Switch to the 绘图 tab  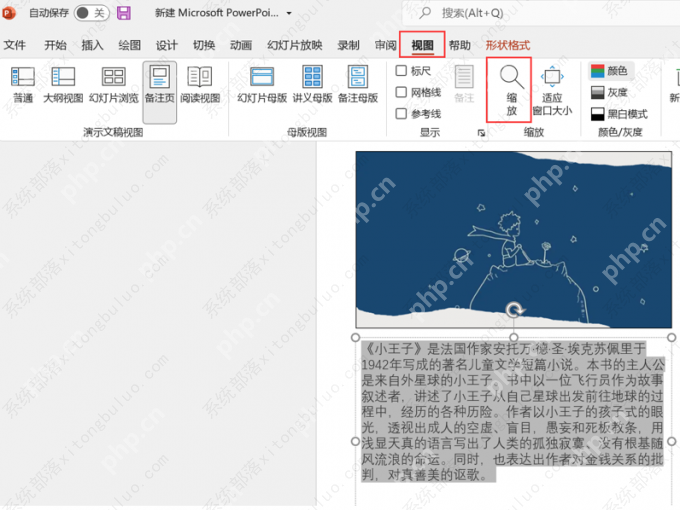coord(130,45)
